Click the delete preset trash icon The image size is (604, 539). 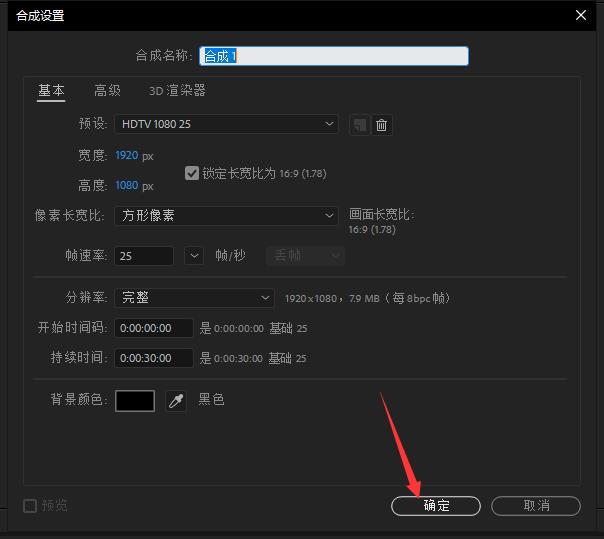tap(381, 125)
